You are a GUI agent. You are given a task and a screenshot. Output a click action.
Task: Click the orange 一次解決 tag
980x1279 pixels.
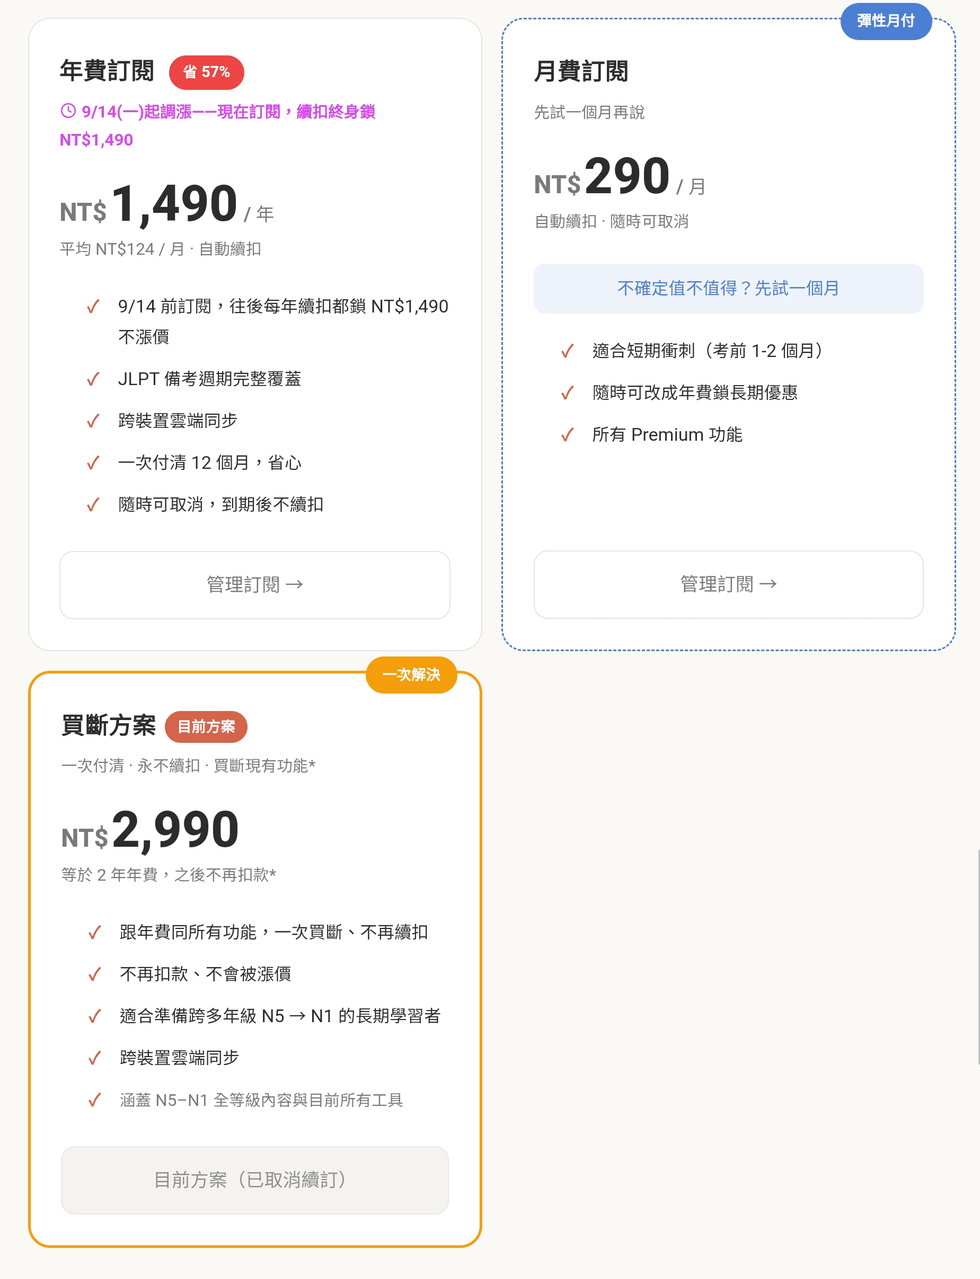click(x=411, y=675)
